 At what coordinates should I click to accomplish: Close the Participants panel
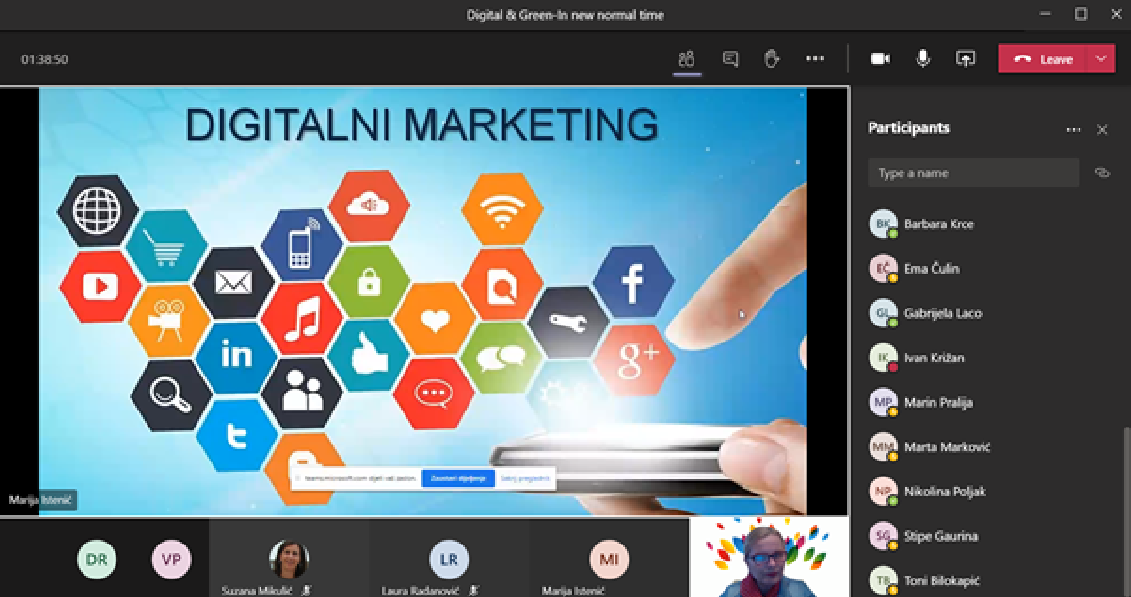pyautogui.click(x=1102, y=130)
